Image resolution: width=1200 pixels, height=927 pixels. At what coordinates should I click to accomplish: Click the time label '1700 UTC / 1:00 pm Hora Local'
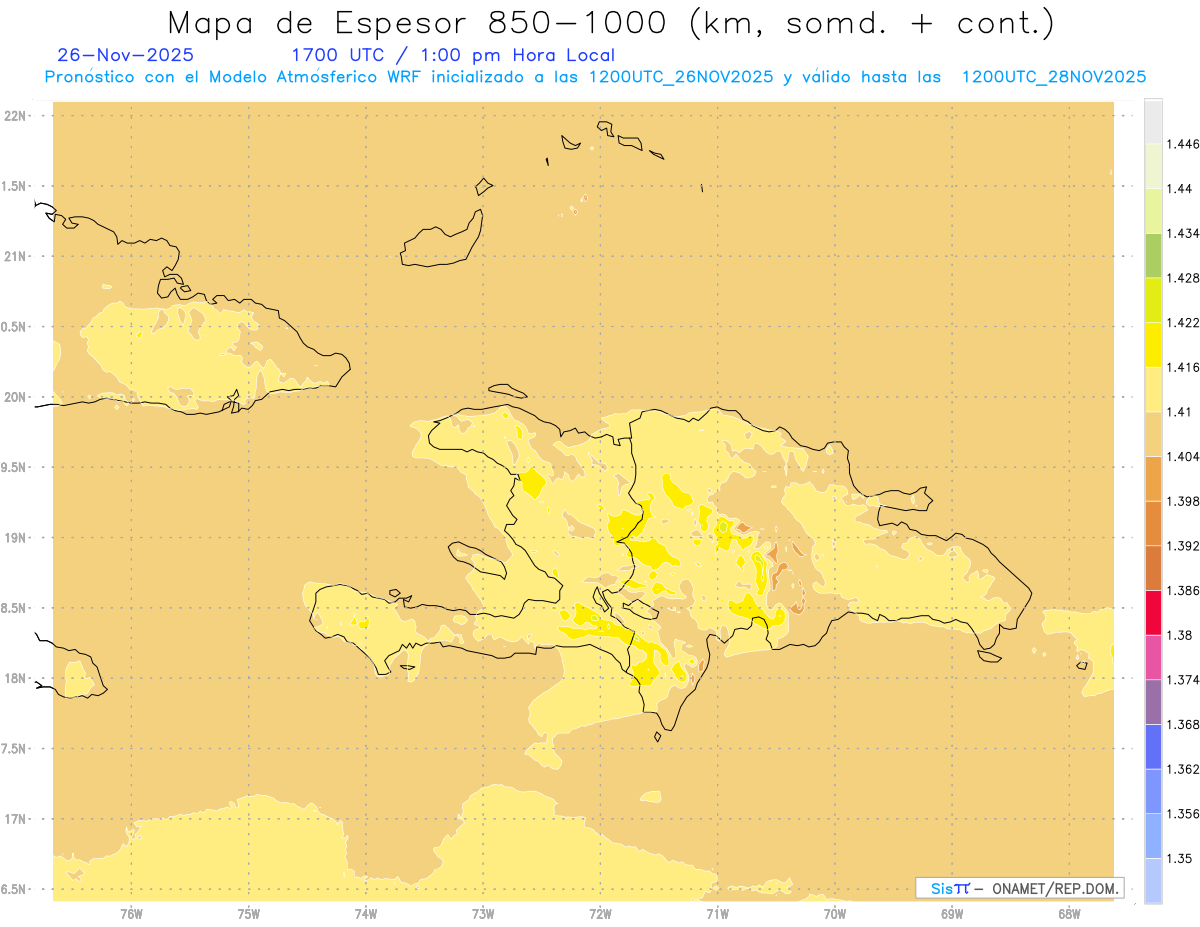pos(453,56)
